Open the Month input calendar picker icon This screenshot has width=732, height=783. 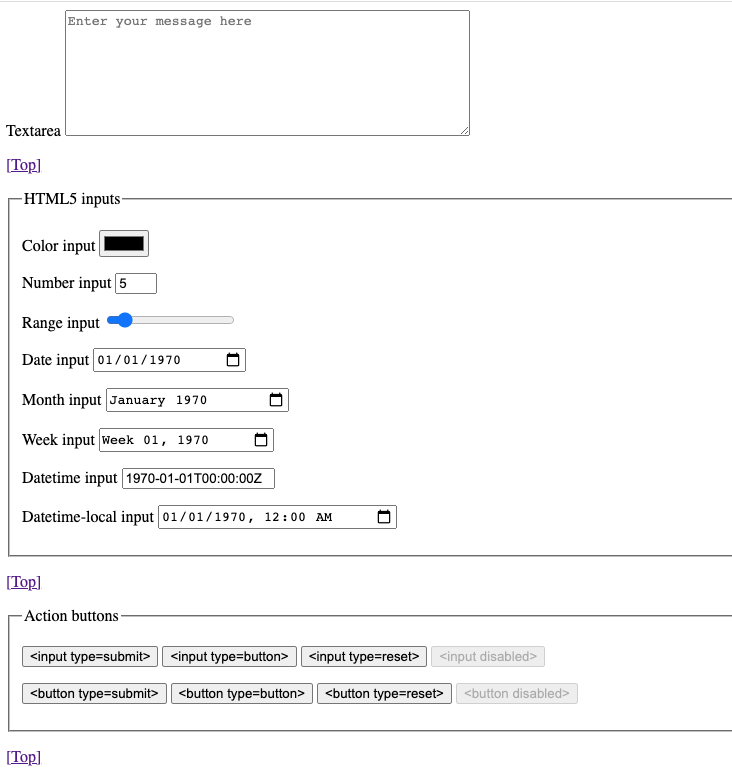coord(276,399)
